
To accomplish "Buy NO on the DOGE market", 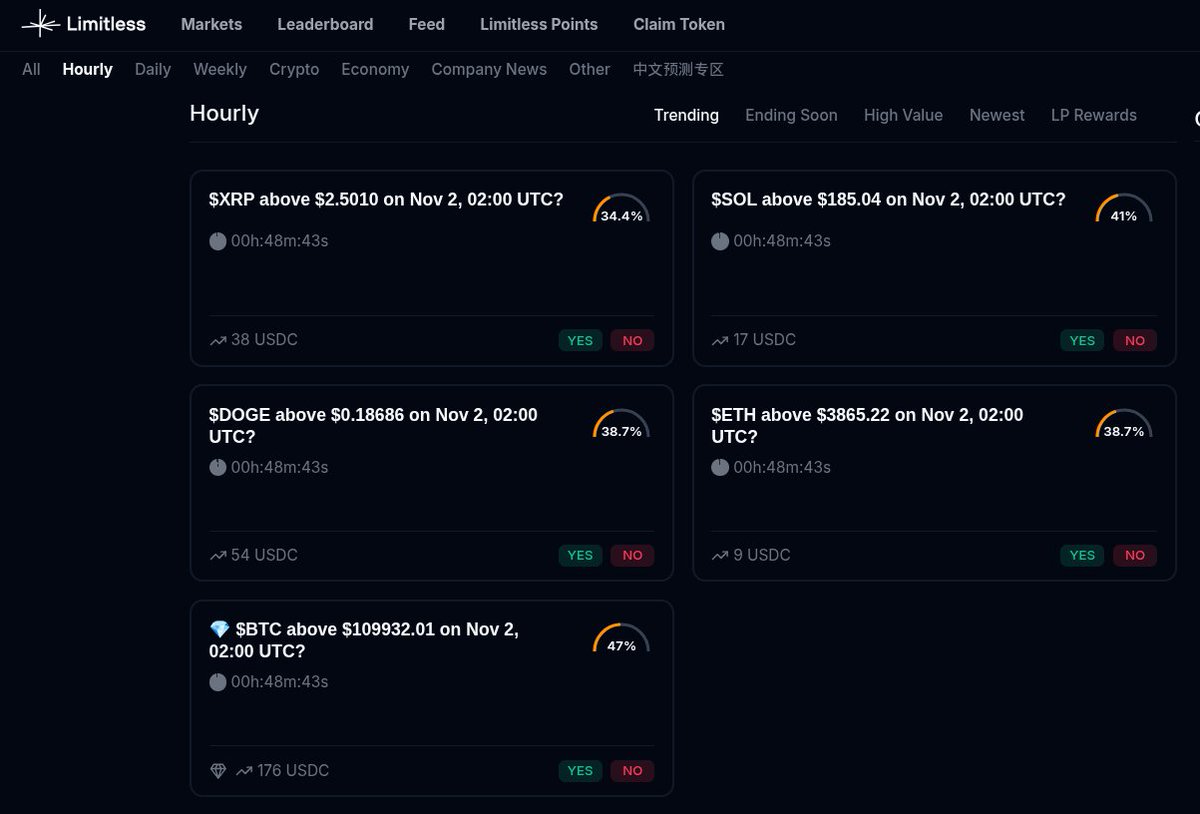I will click(632, 555).
